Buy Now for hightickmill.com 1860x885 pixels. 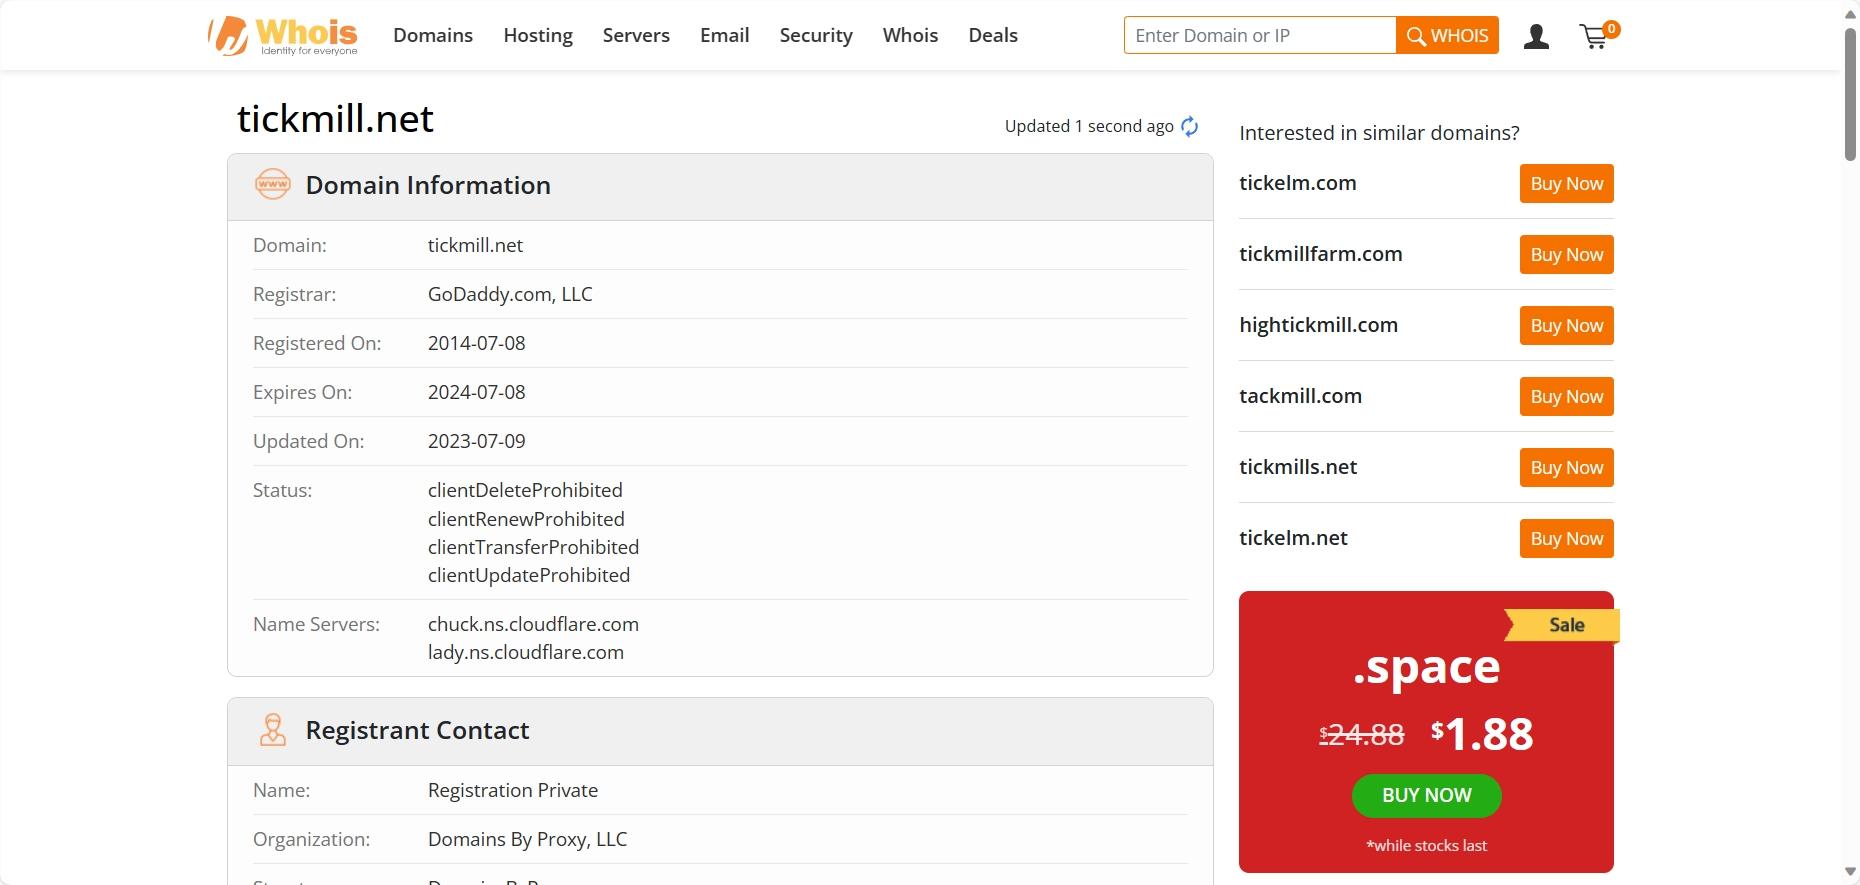click(1567, 326)
